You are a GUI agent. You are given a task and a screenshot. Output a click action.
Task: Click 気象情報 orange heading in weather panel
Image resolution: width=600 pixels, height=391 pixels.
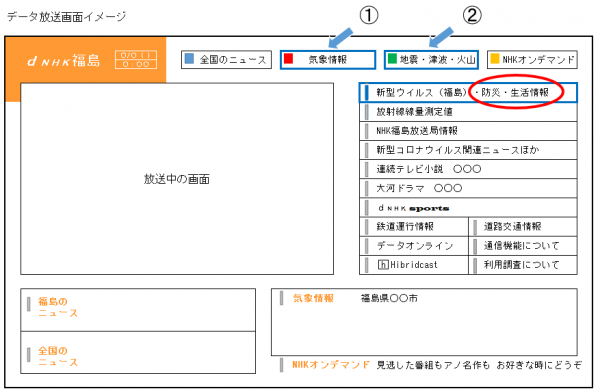coord(313,298)
